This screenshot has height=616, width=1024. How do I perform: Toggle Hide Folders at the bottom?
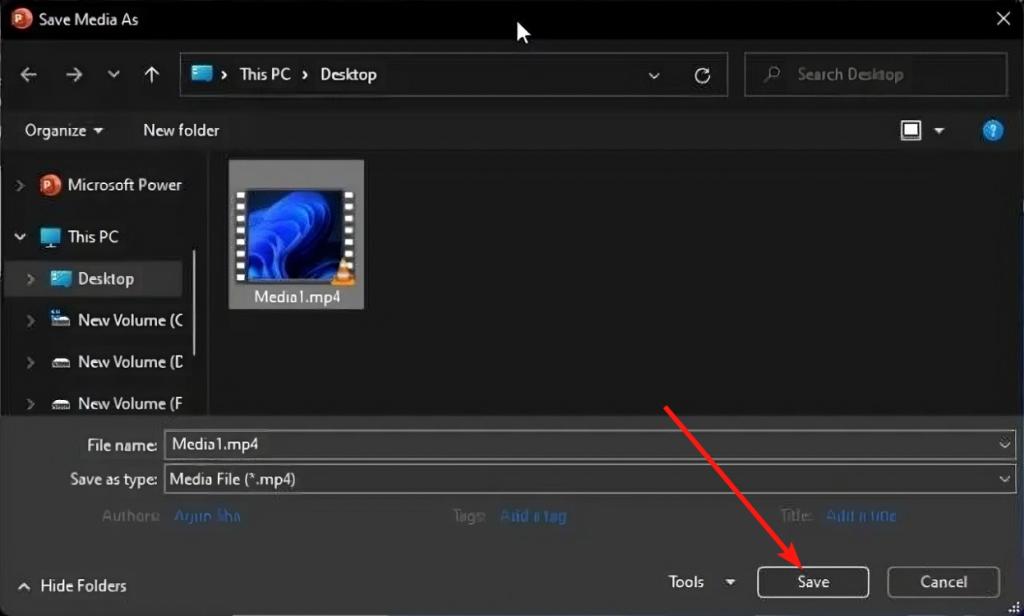pos(70,585)
